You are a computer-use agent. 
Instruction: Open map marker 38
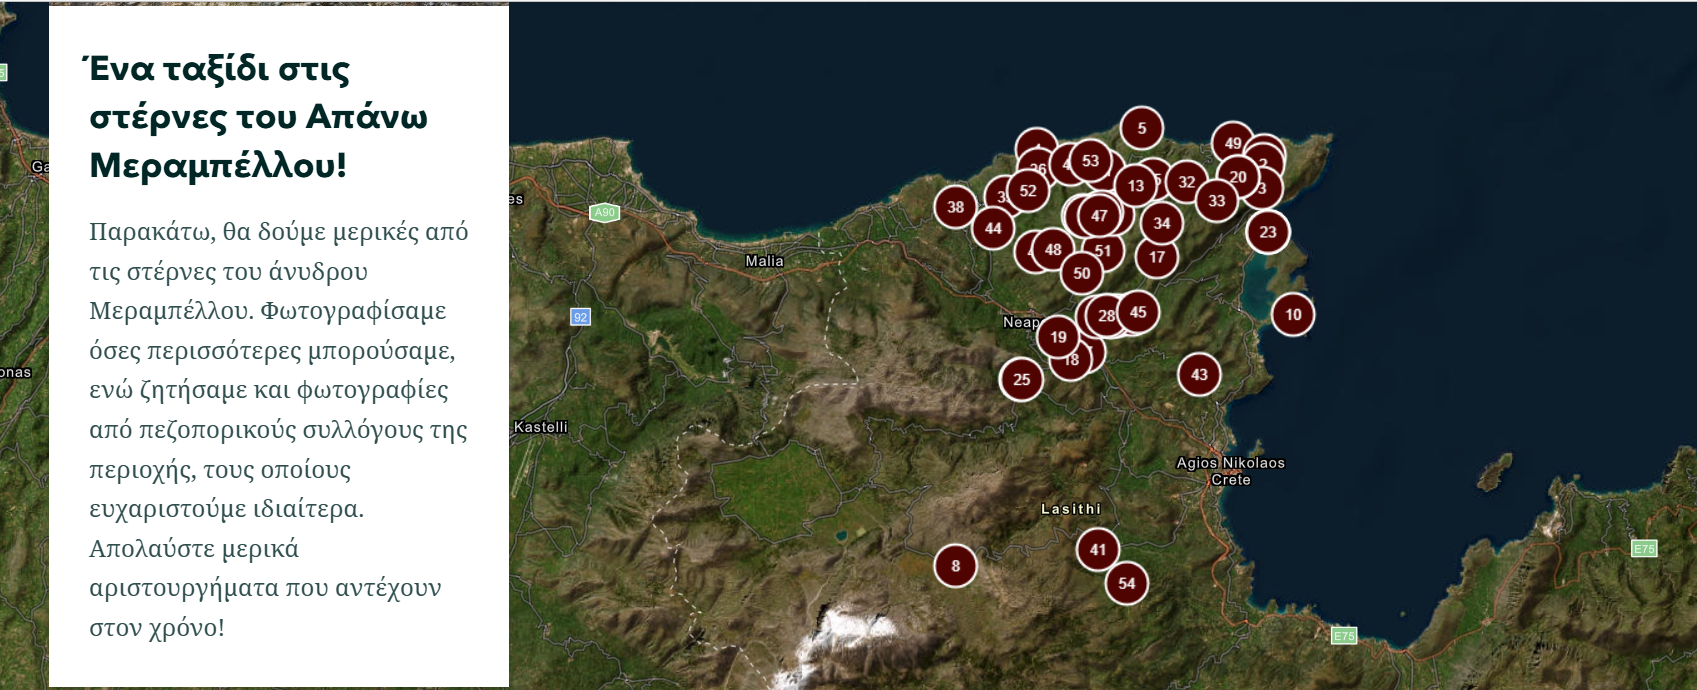coord(955,207)
